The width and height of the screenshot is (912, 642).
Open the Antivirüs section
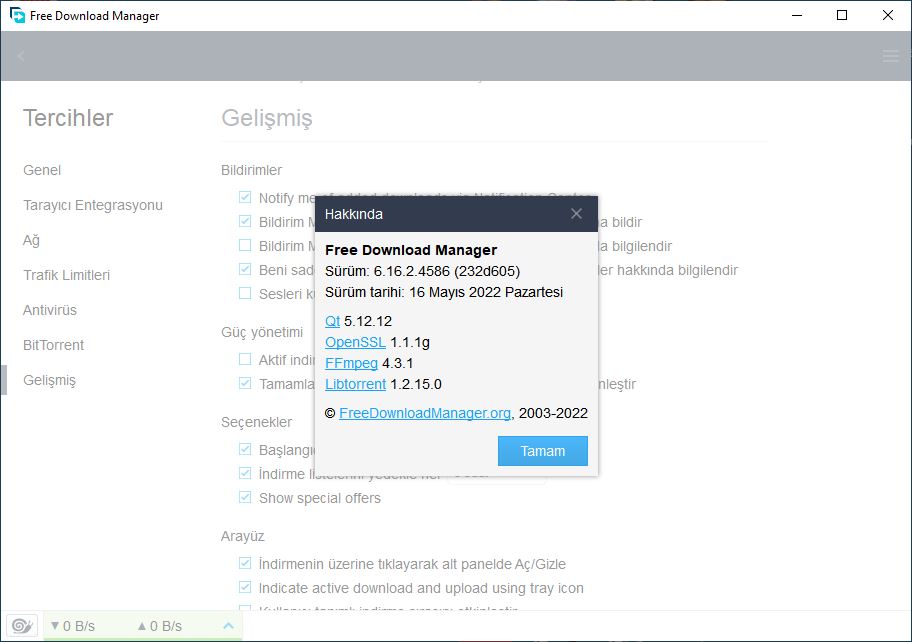coord(50,310)
